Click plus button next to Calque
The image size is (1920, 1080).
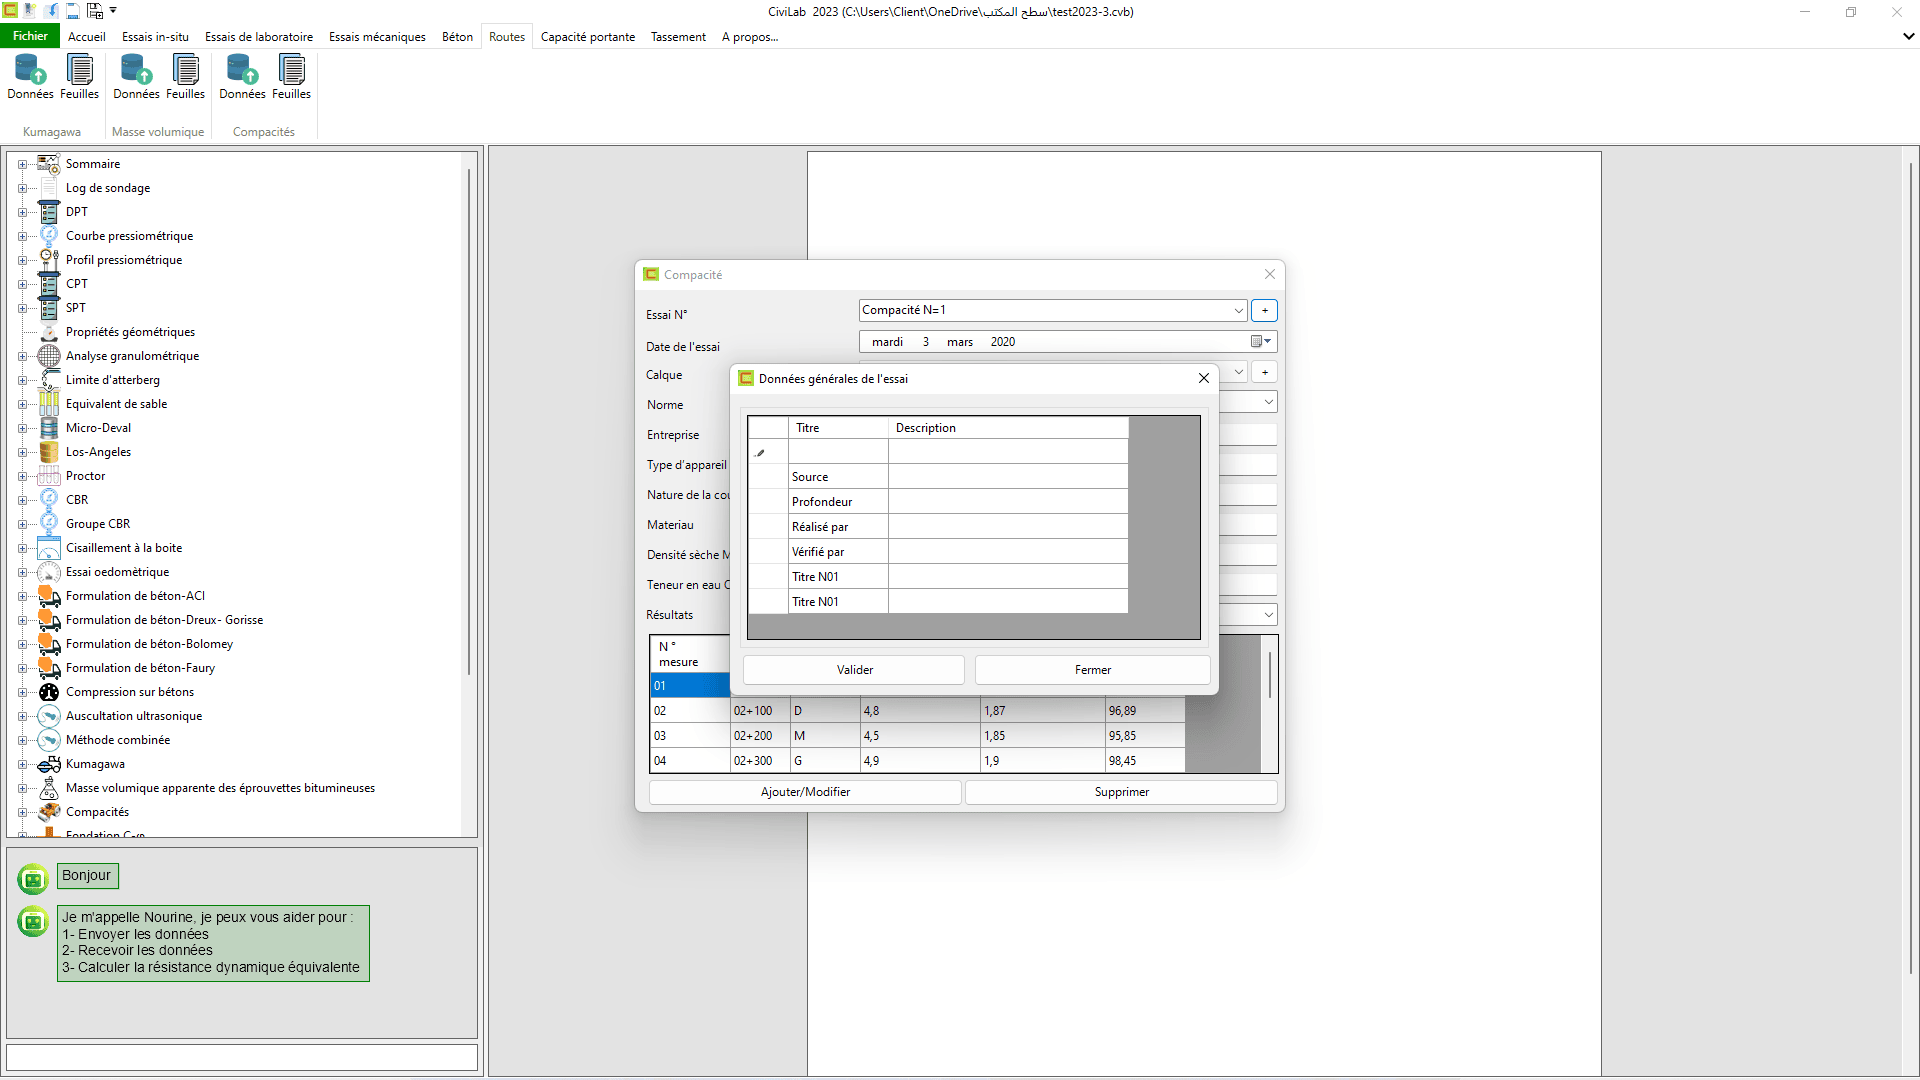(1265, 372)
